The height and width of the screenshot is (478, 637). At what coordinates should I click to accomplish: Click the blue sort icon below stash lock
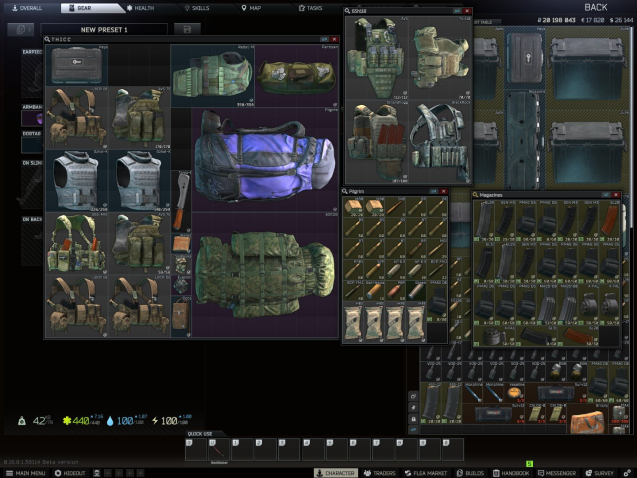click(x=413, y=430)
